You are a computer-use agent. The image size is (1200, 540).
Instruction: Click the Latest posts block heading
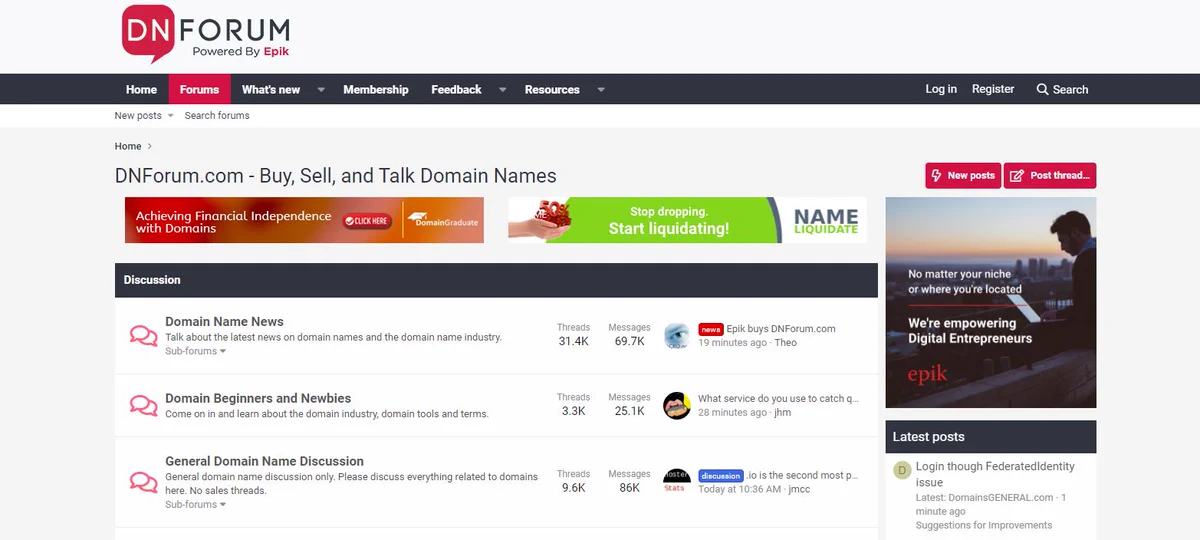[x=929, y=437]
